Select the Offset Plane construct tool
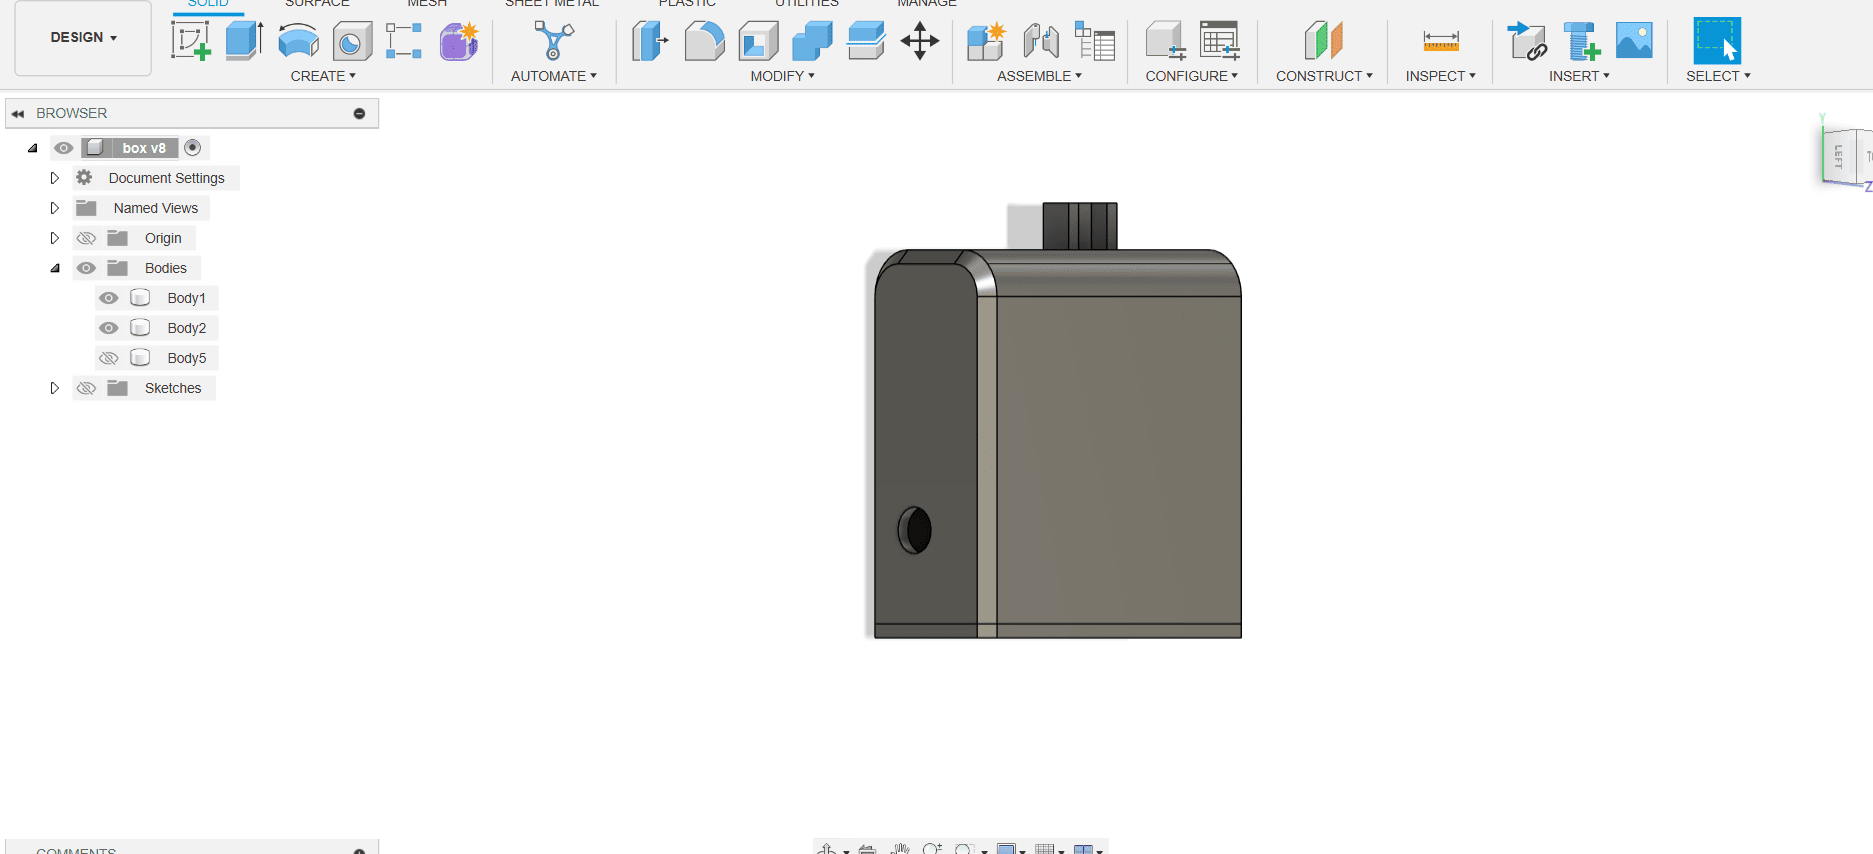Viewport: 1873px width, 854px height. 1324,41
